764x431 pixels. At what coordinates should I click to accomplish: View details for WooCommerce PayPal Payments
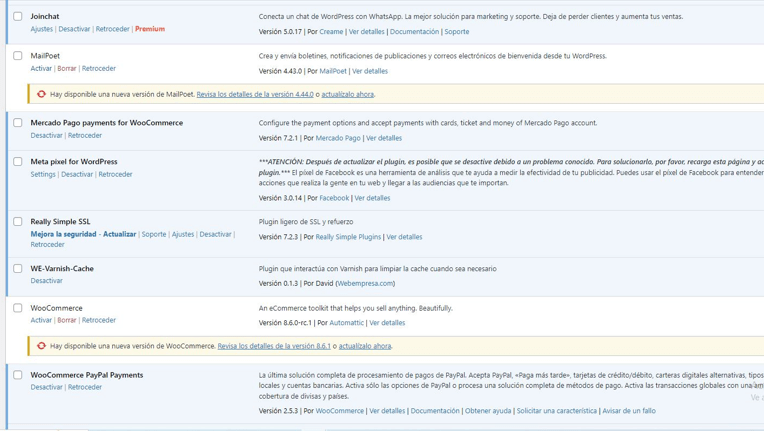[387, 411]
